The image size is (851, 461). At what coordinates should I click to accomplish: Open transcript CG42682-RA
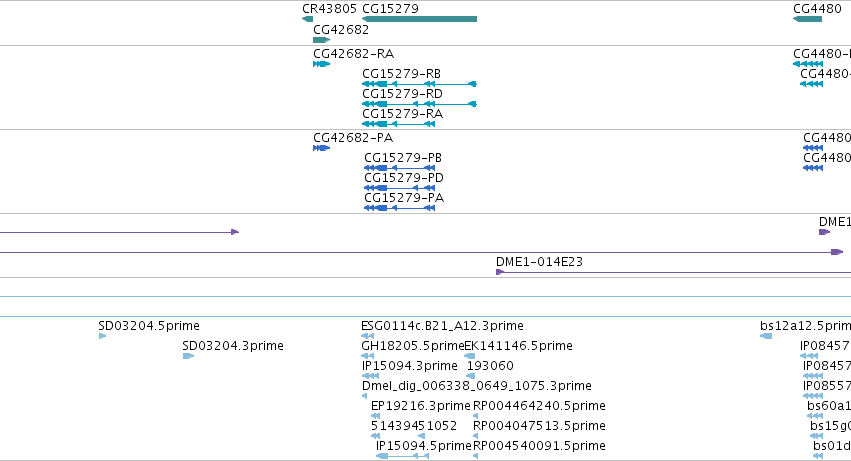pyautogui.click(x=353, y=54)
